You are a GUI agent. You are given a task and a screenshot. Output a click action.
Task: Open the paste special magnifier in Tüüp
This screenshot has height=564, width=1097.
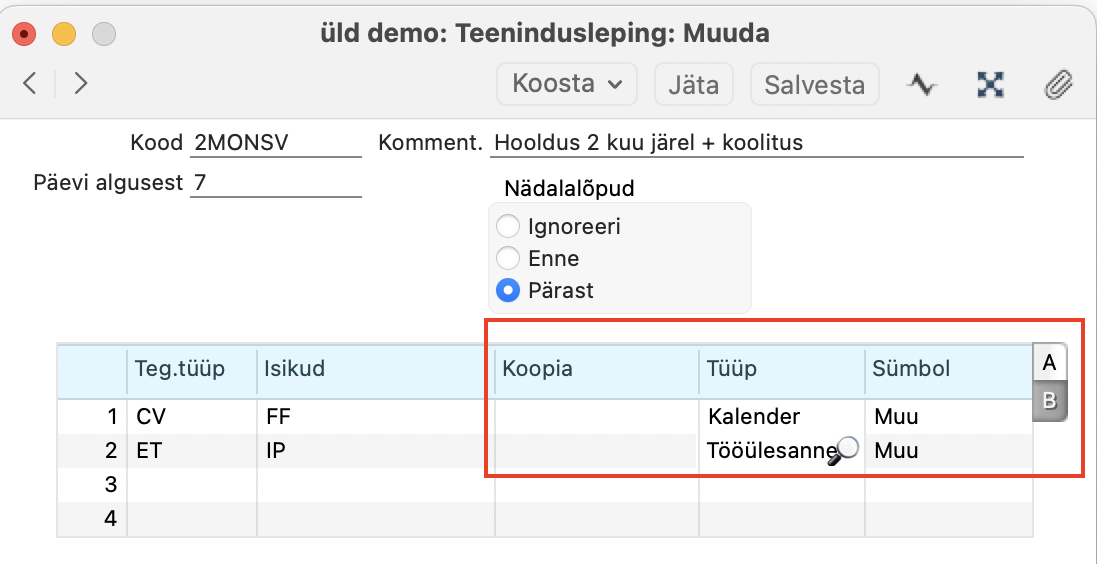[x=844, y=451]
